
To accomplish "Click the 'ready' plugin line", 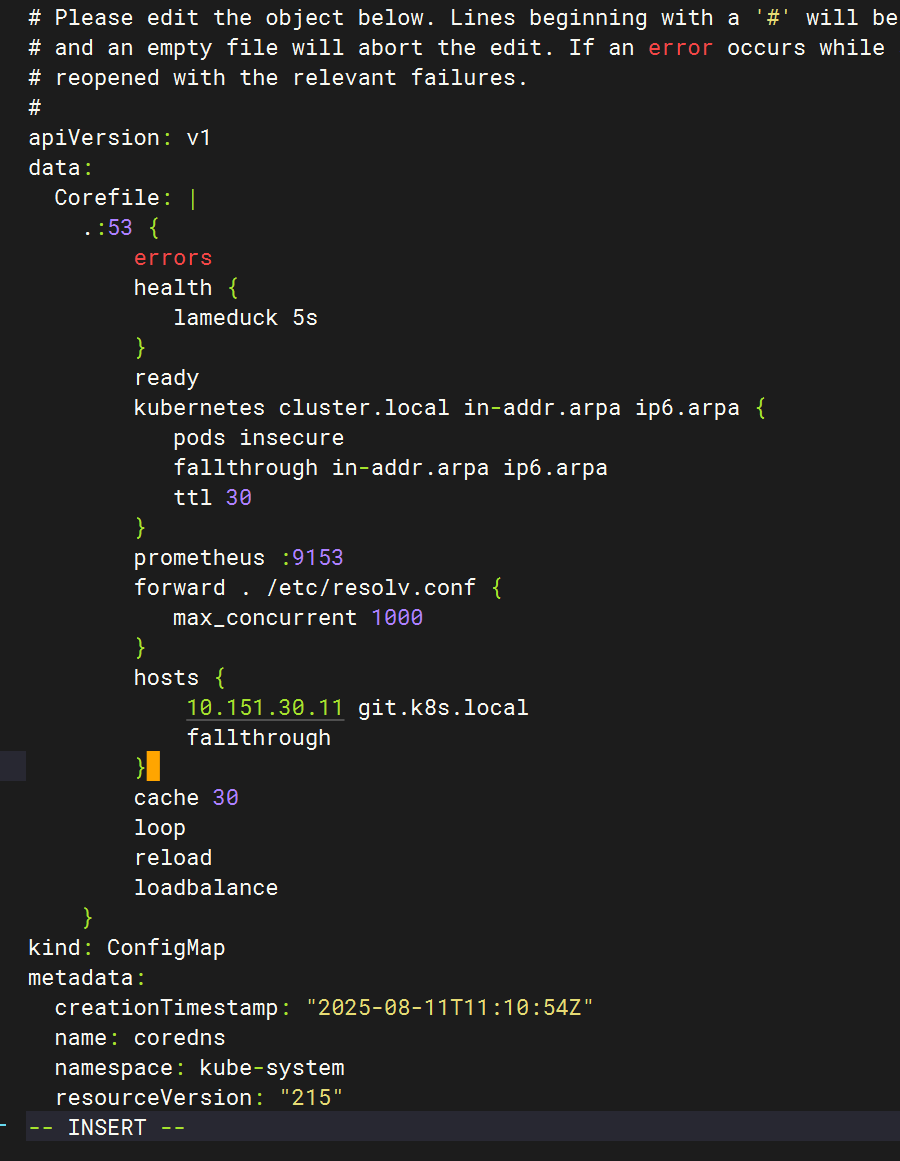I will point(167,378).
